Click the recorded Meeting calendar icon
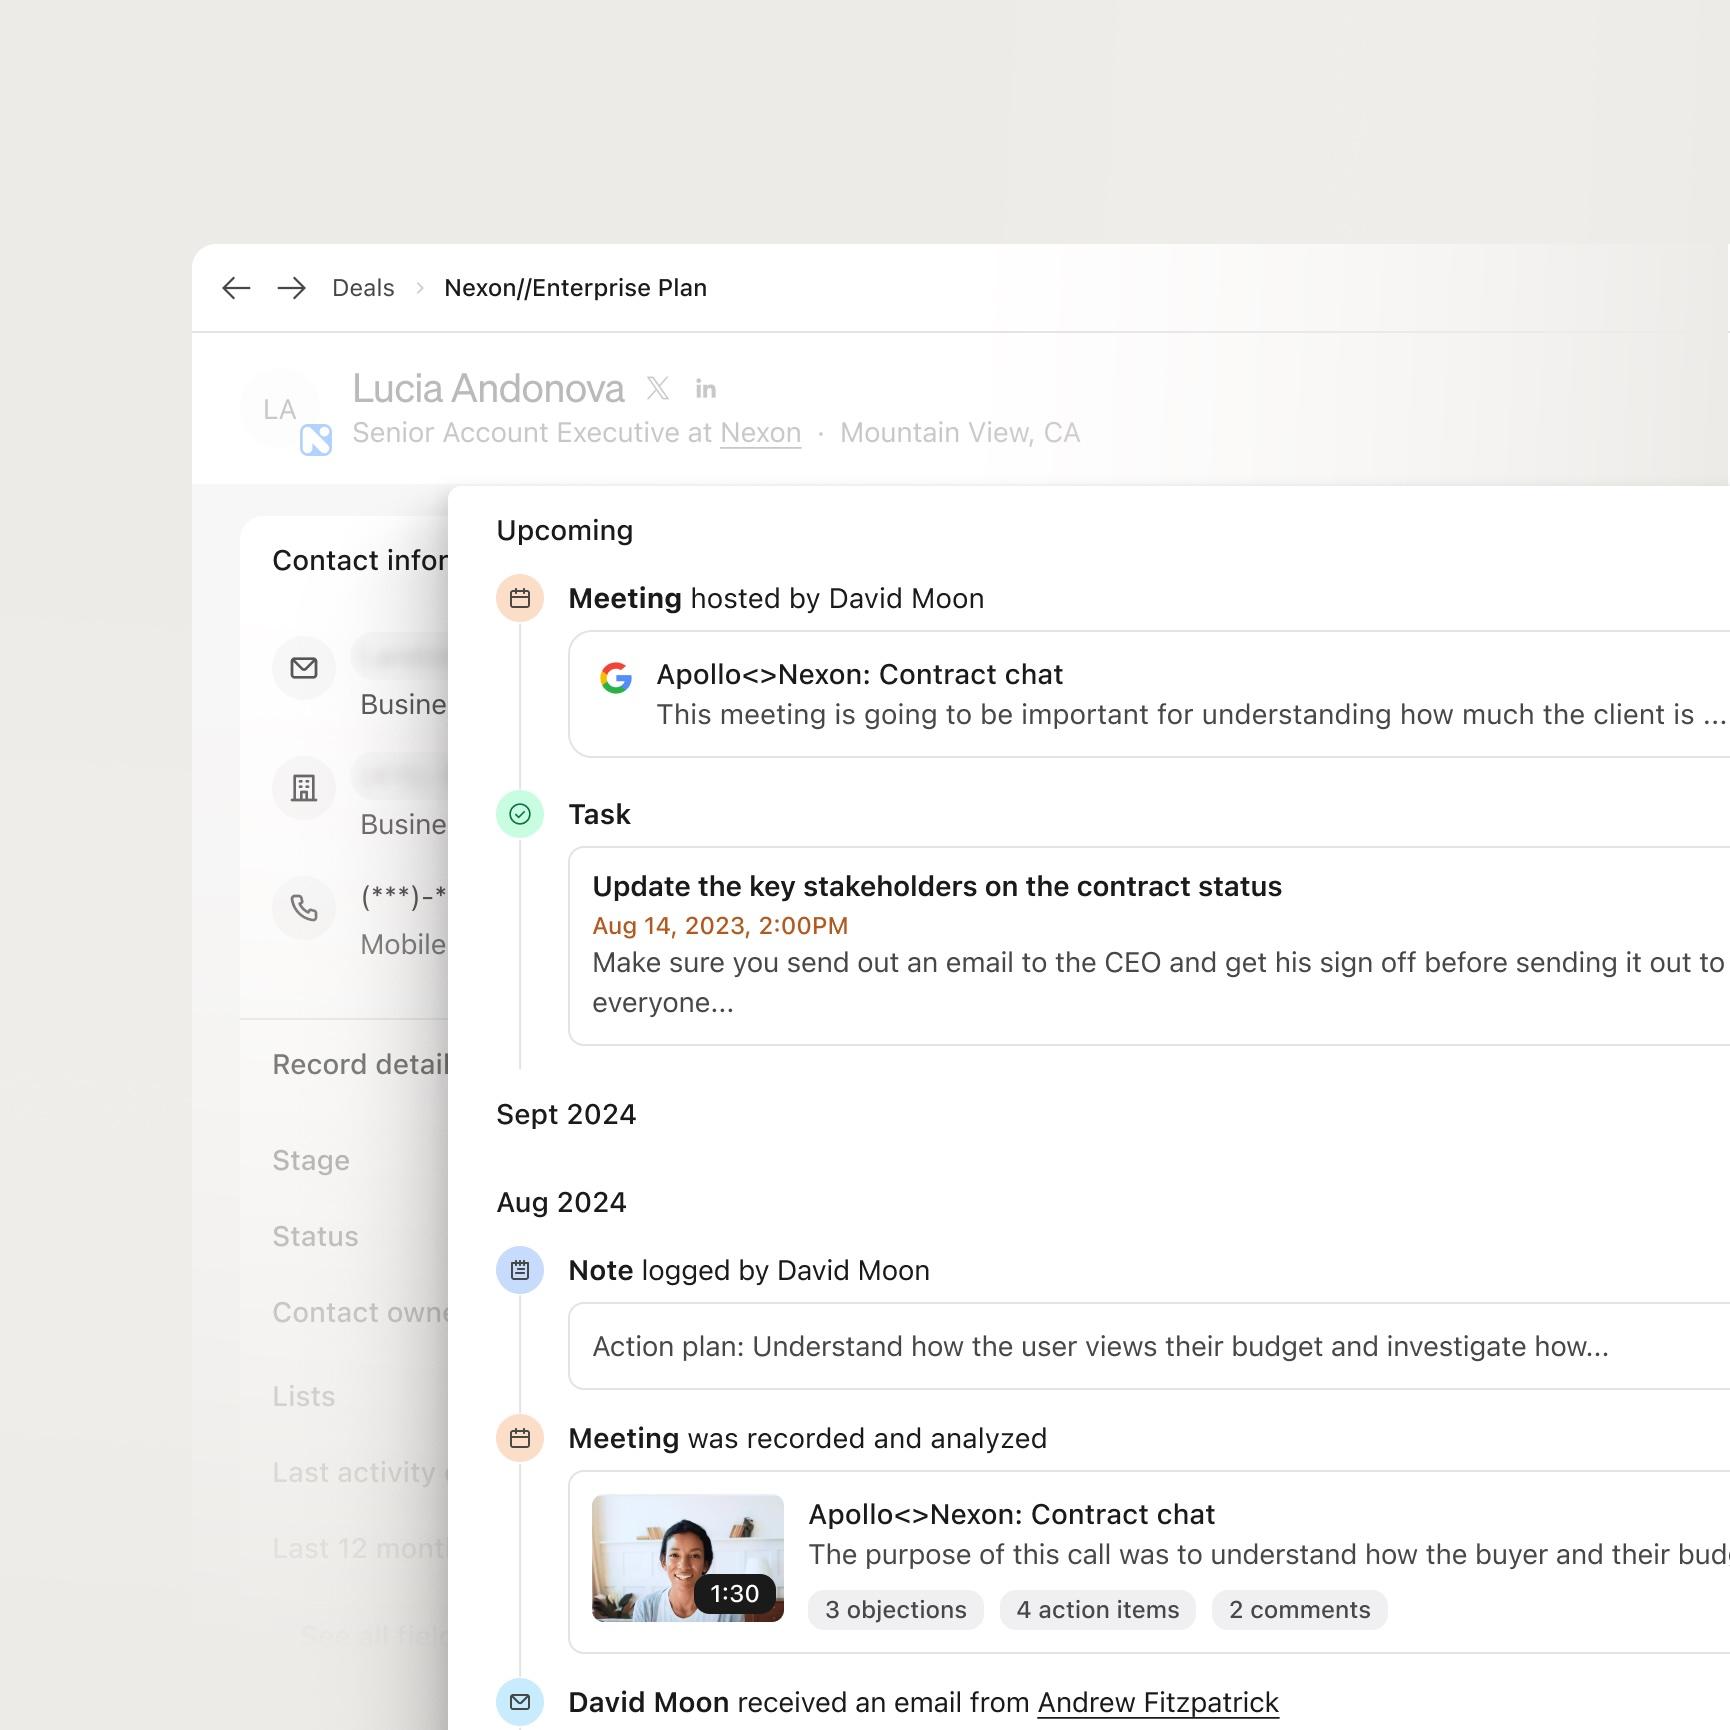Viewport: 1730px width, 1730px height. (x=520, y=1438)
